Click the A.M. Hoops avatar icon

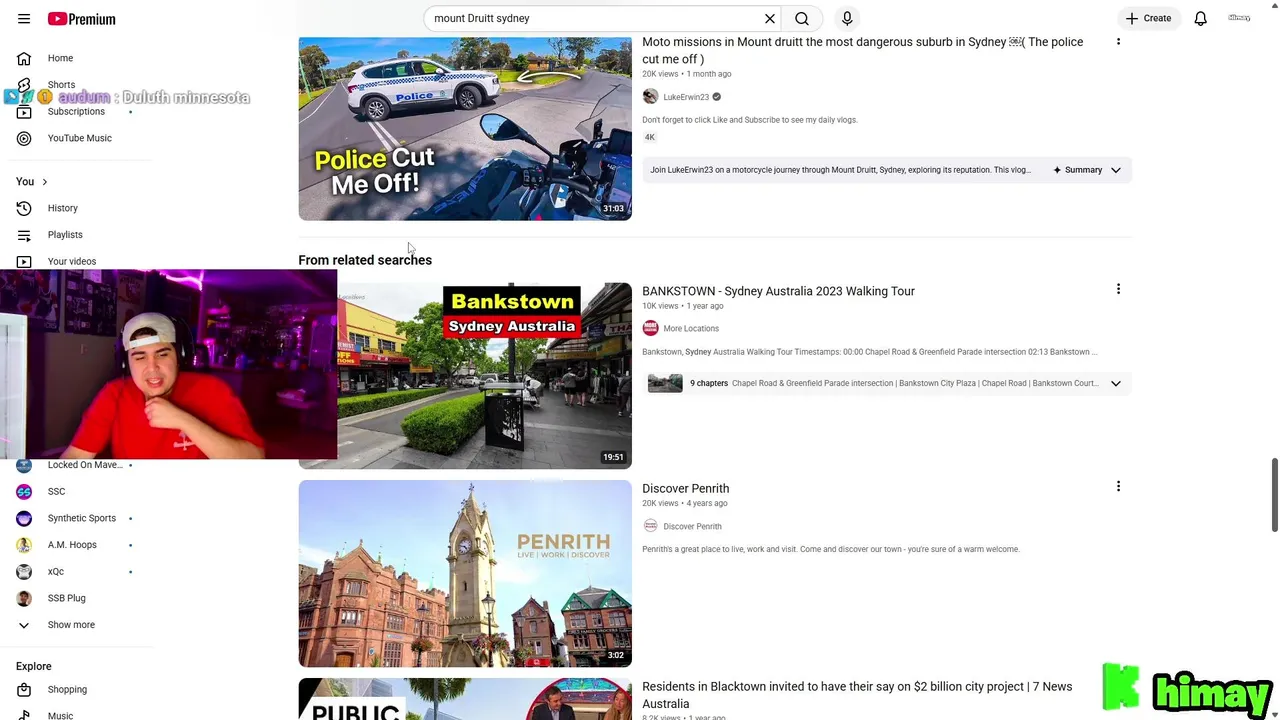pyautogui.click(x=24, y=545)
